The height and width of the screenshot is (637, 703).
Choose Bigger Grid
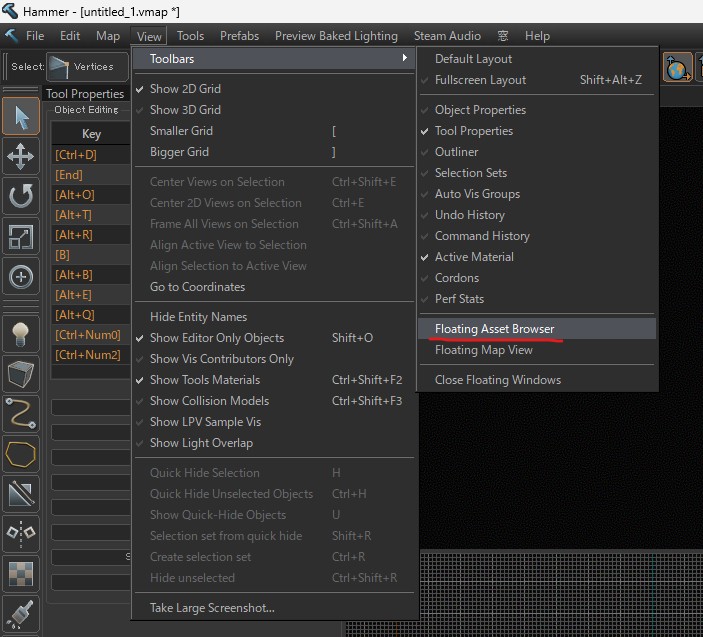click(x=274, y=152)
